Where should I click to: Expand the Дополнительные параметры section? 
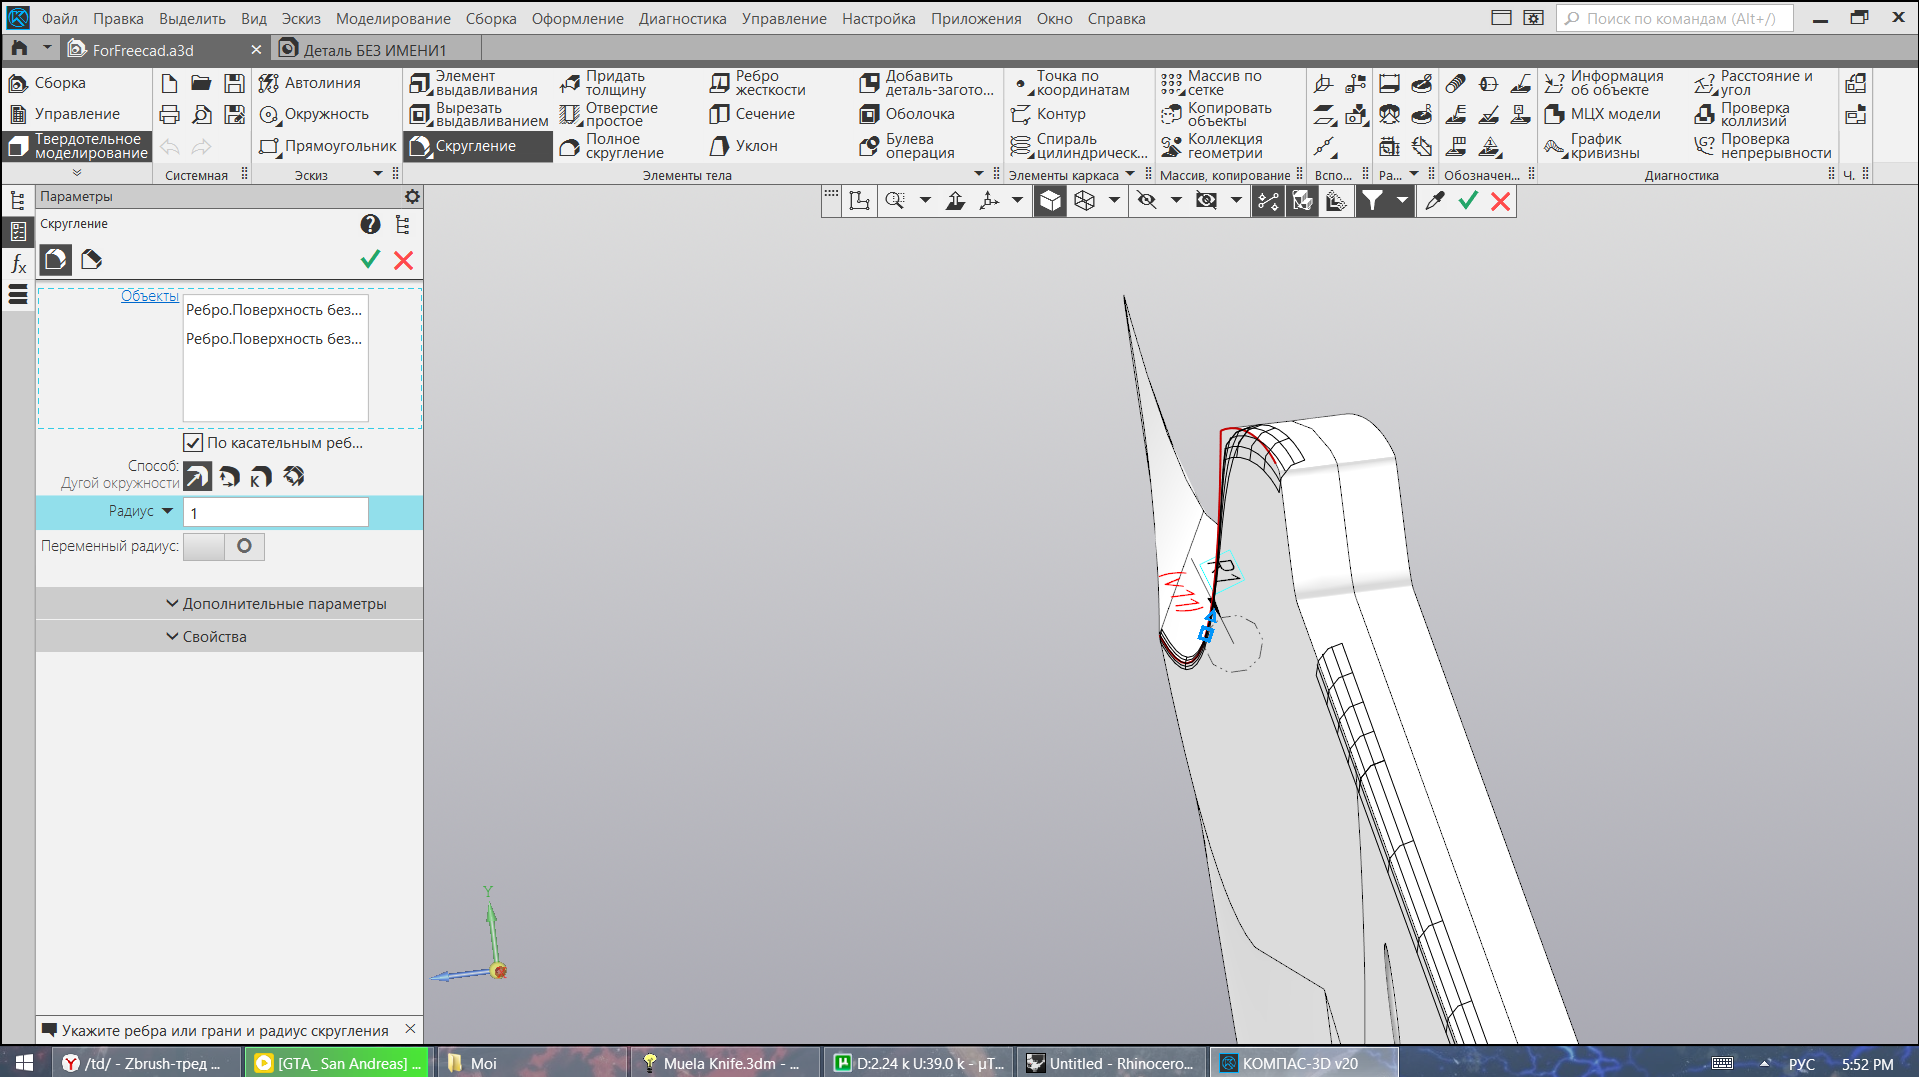coord(276,604)
